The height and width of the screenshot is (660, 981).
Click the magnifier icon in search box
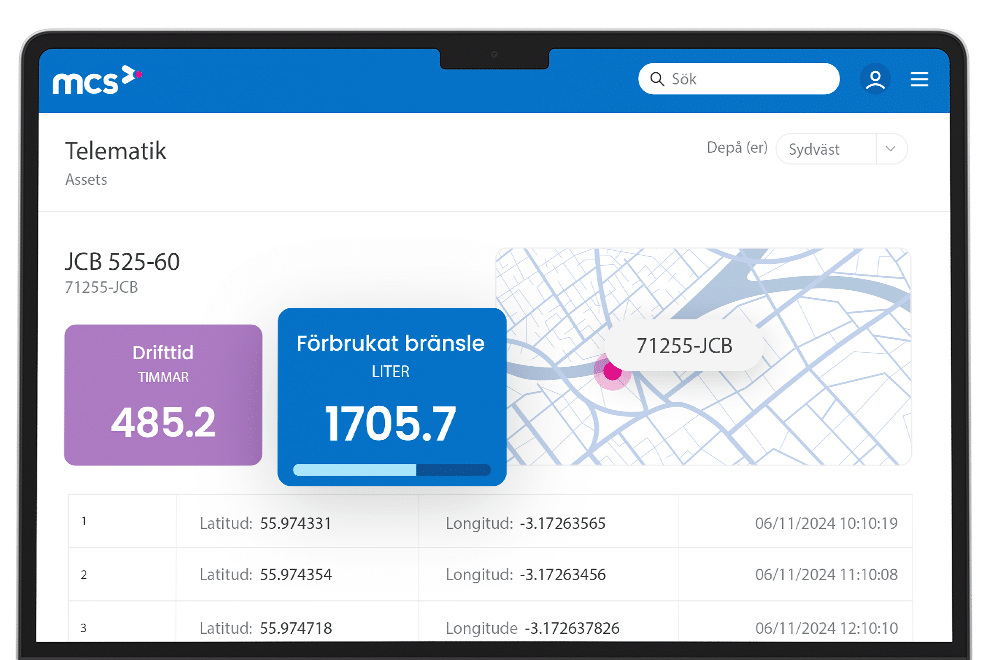(x=657, y=79)
